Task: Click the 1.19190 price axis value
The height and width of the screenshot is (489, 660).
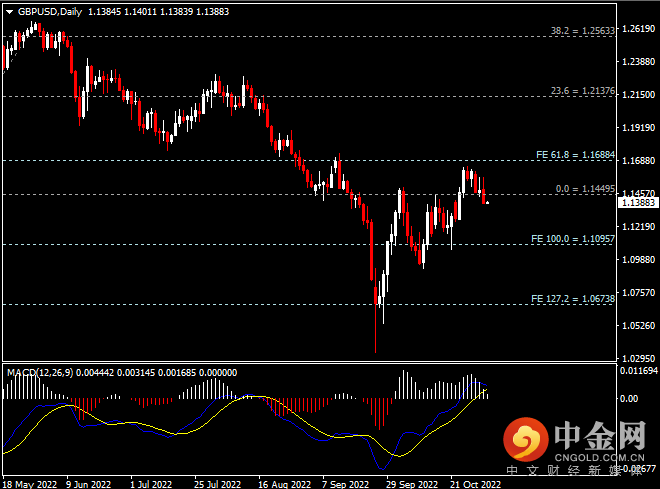Action: pos(639,128)
